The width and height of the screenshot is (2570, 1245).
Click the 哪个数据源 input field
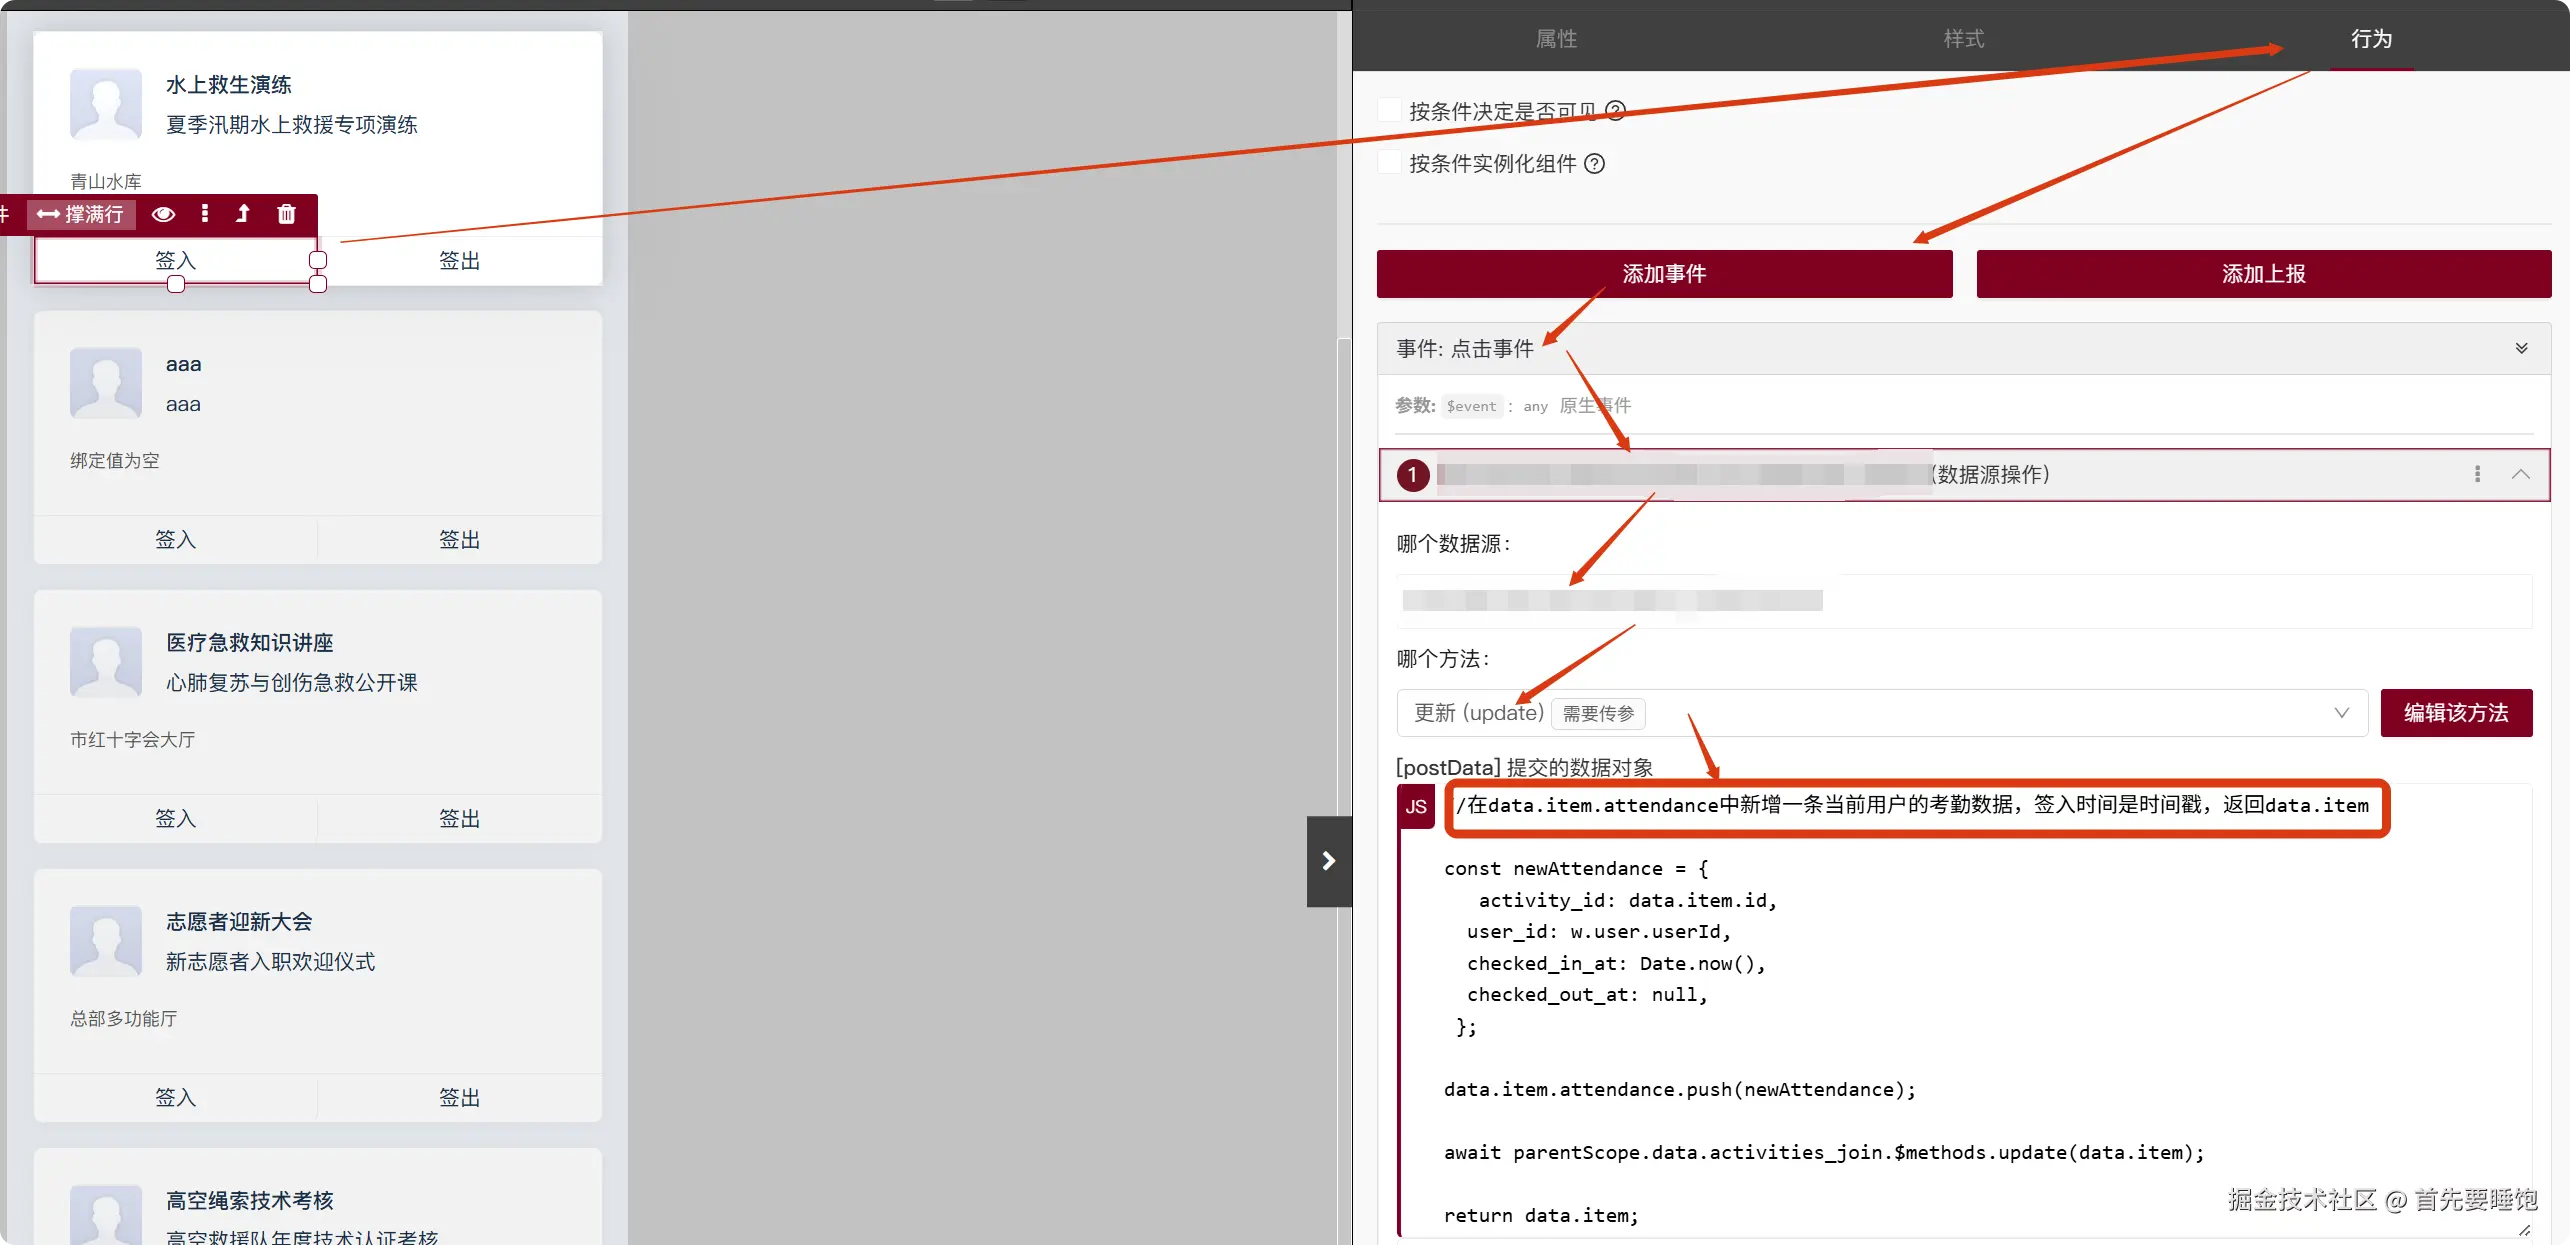[x=1963, y=600]
